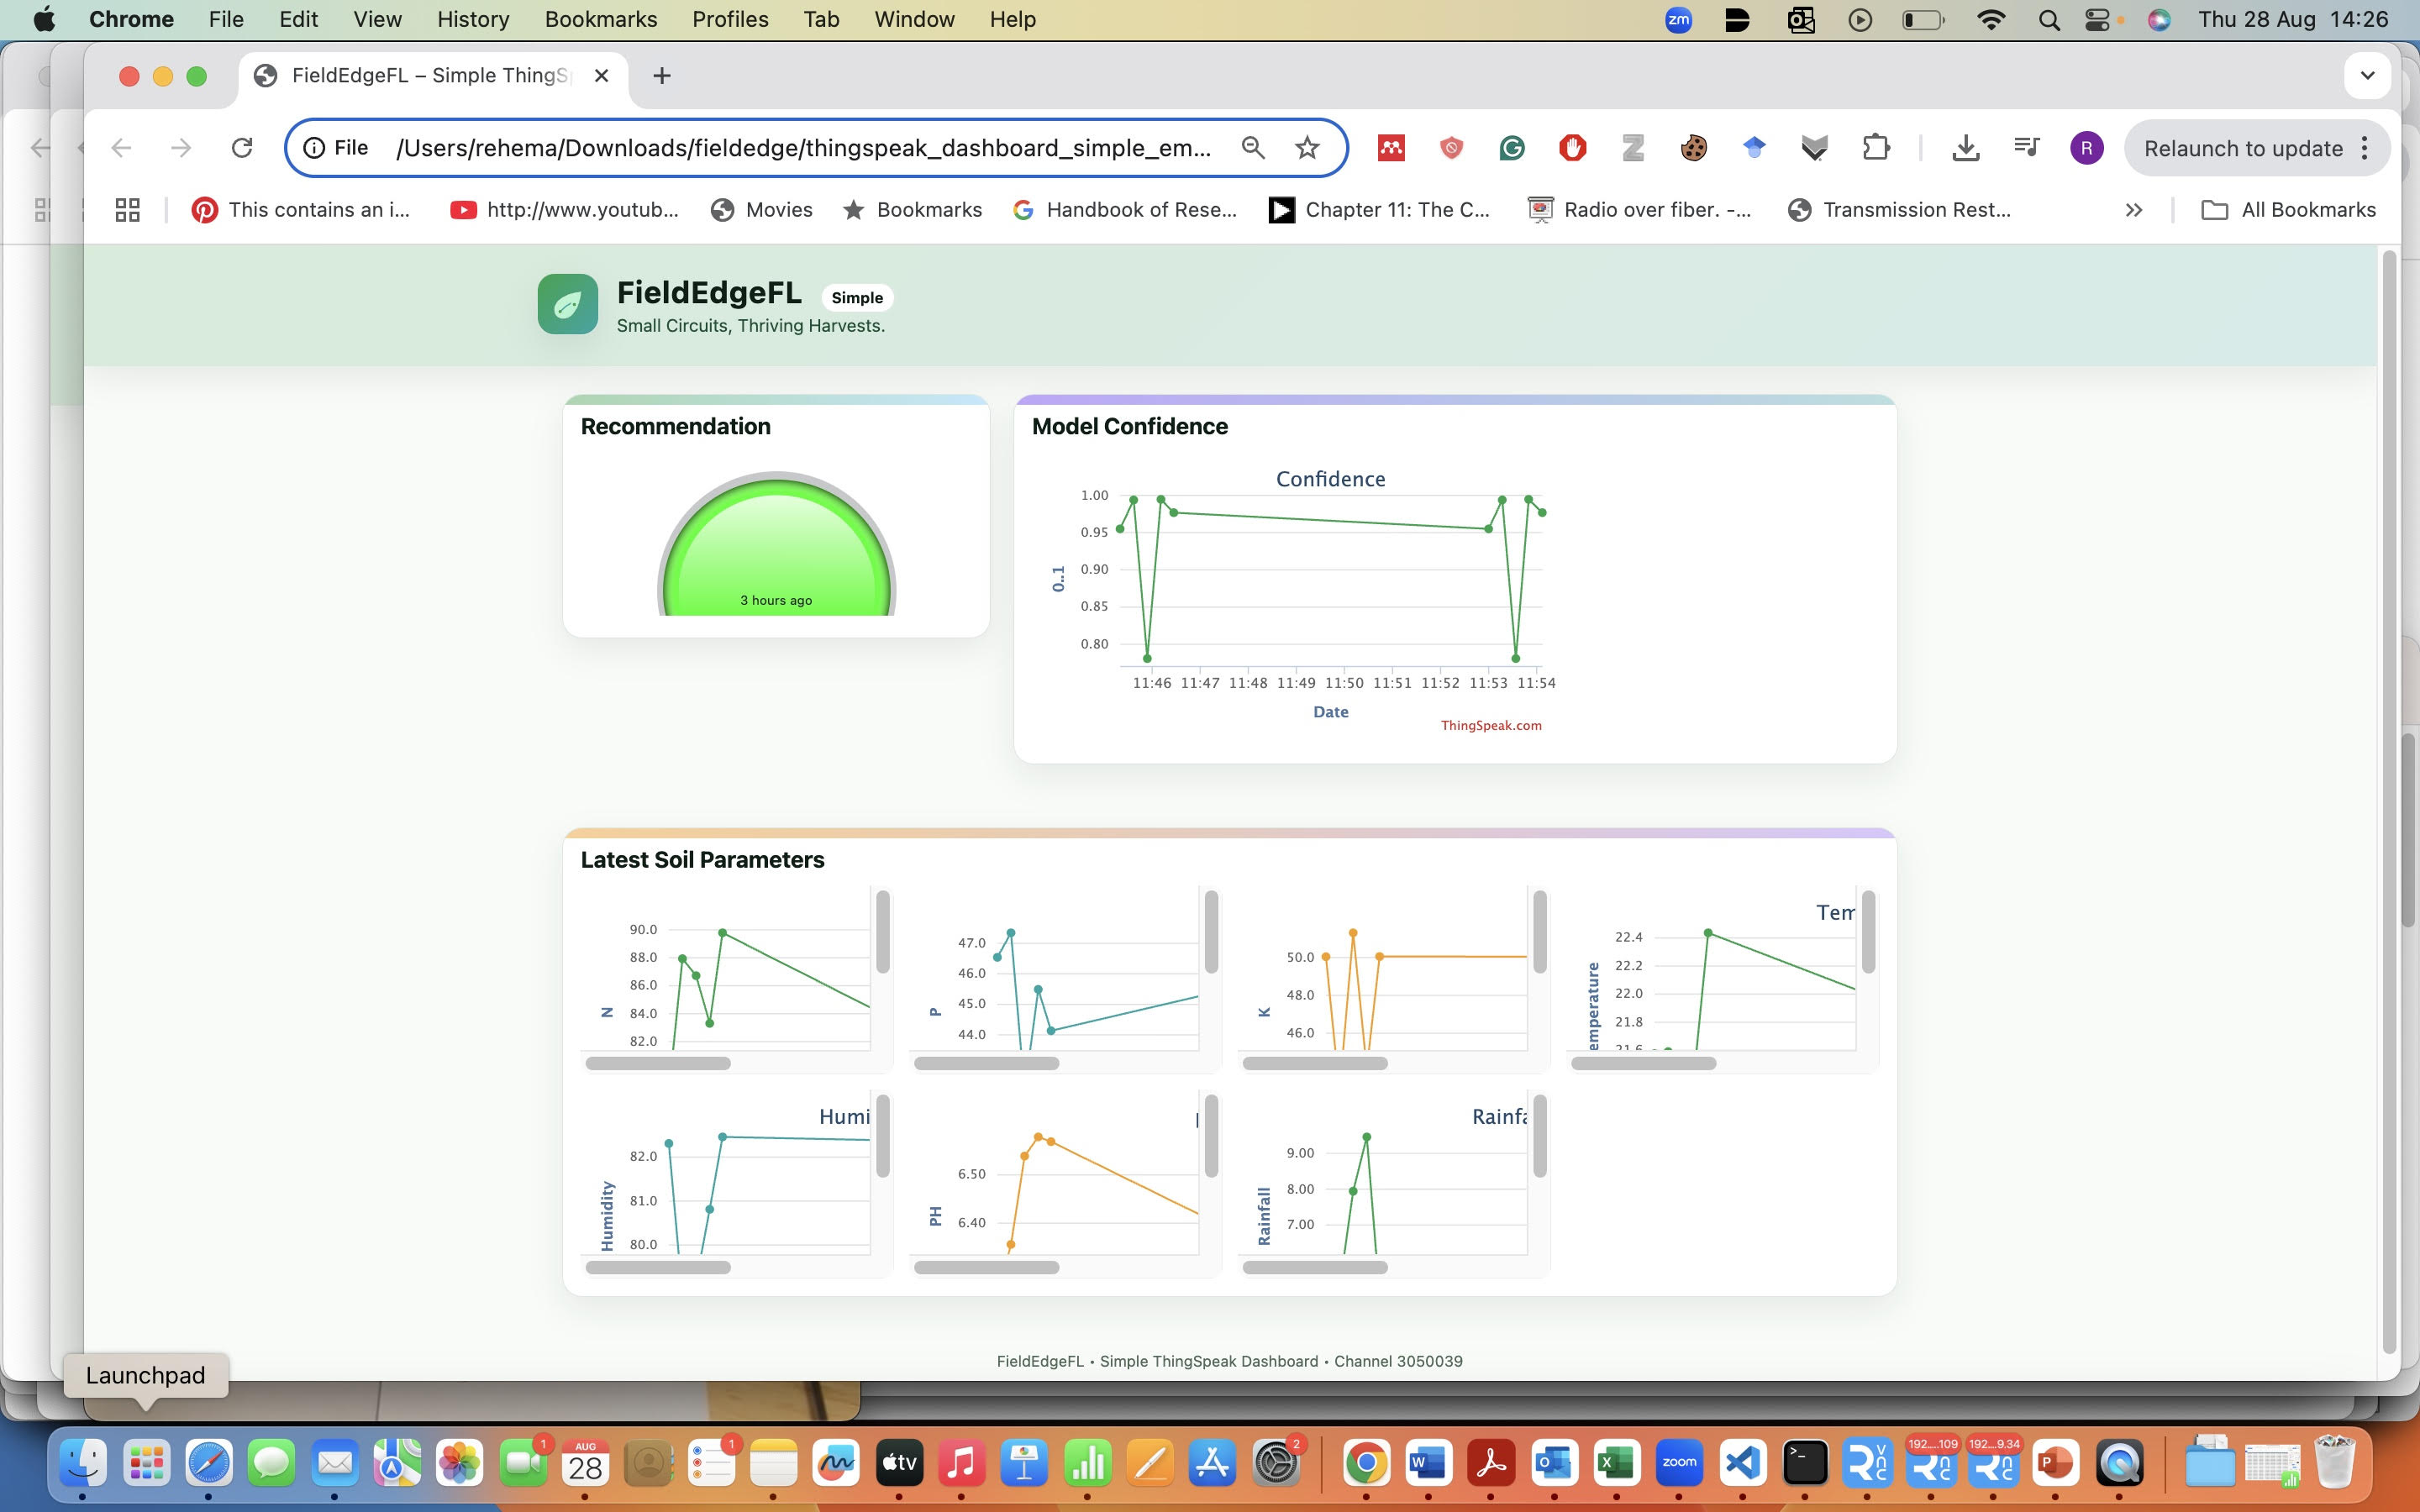Open the History menu
This screenshot has height=1512, width=2420.
coord(472,19)
